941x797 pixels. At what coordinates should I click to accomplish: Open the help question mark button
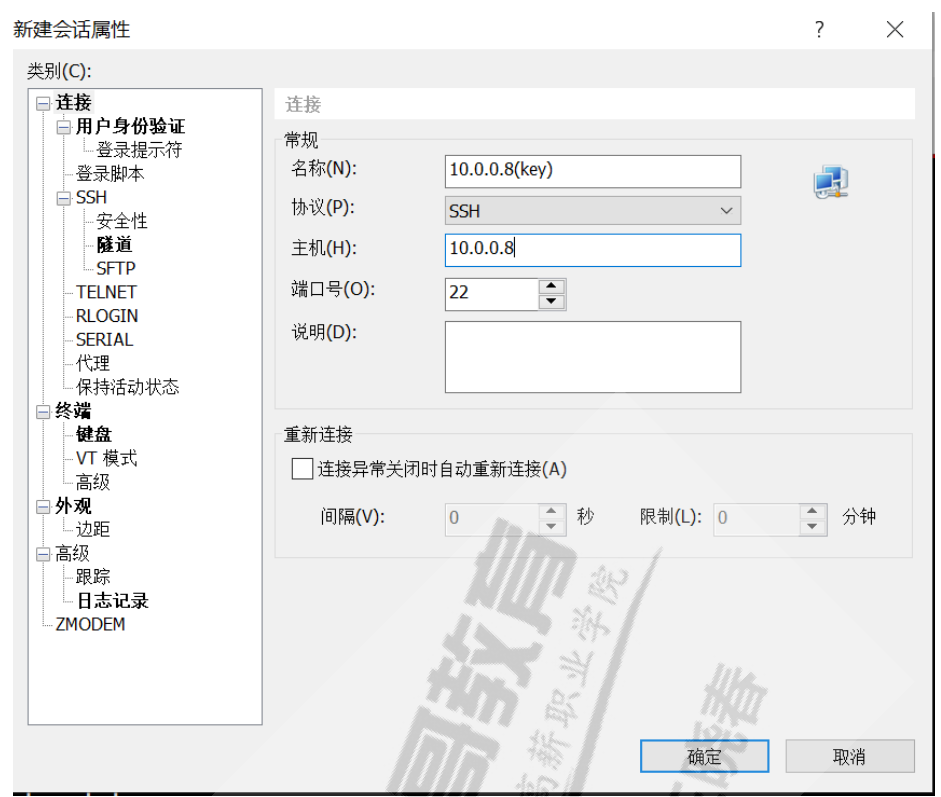click(x=819, y=29)
